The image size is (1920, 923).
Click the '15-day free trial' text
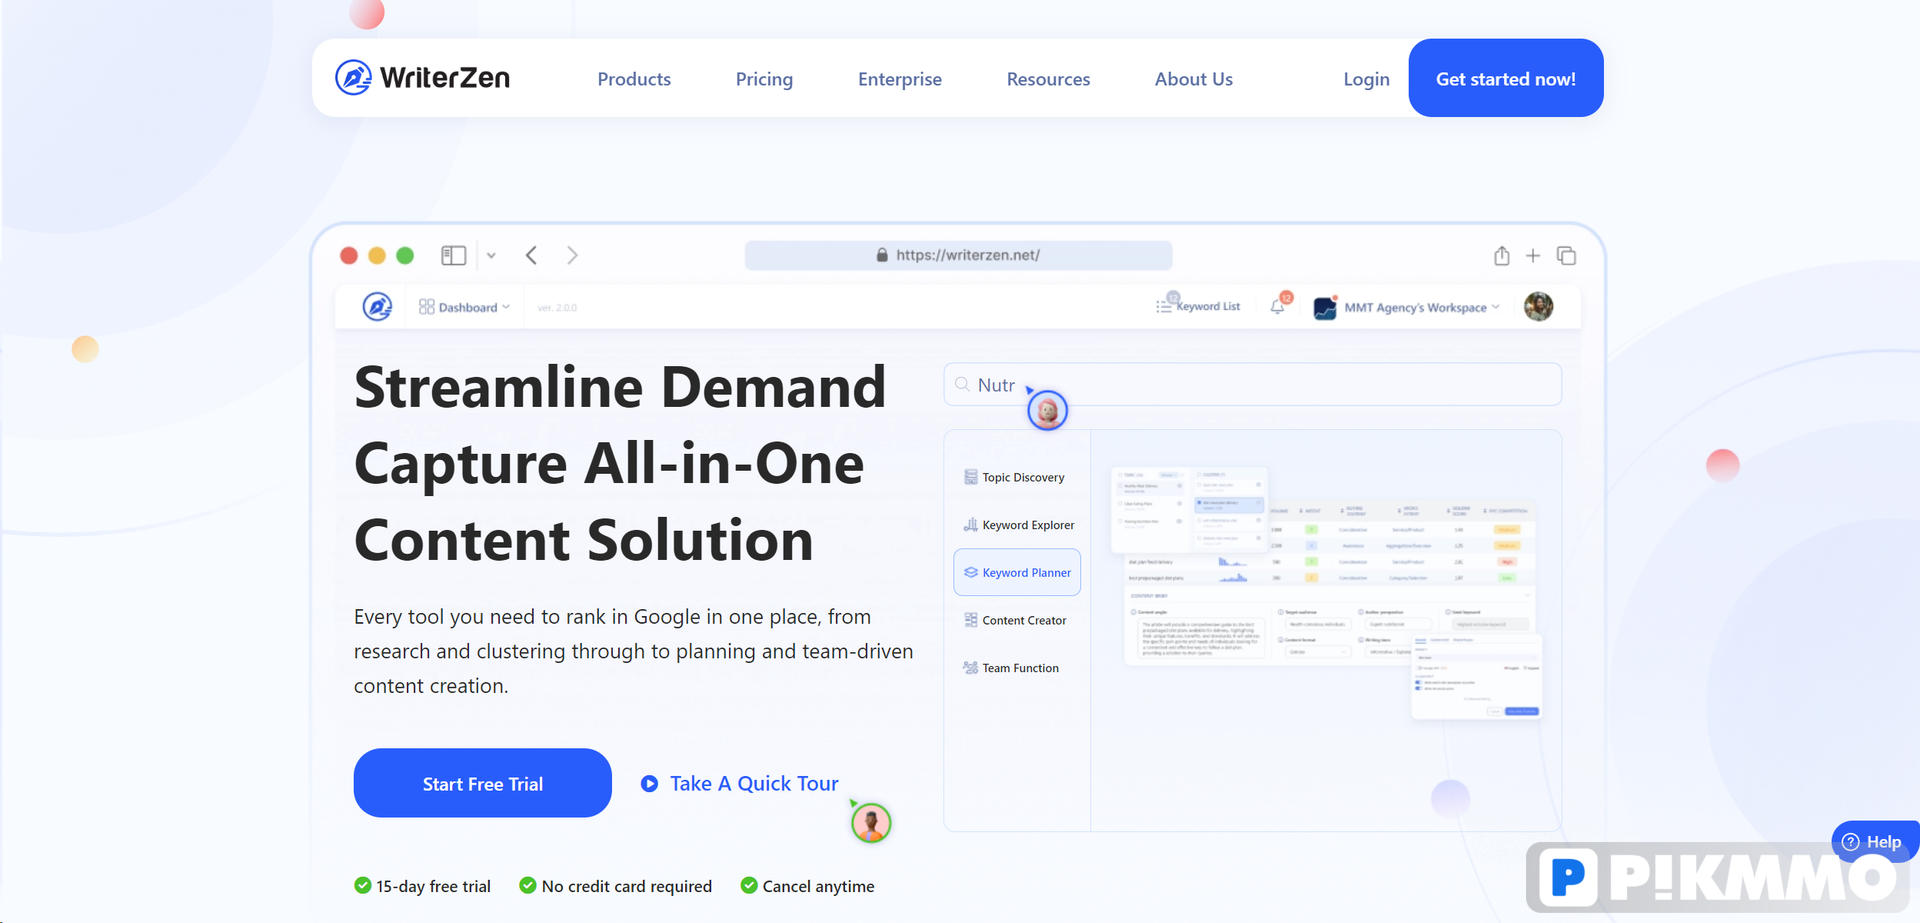433,886
